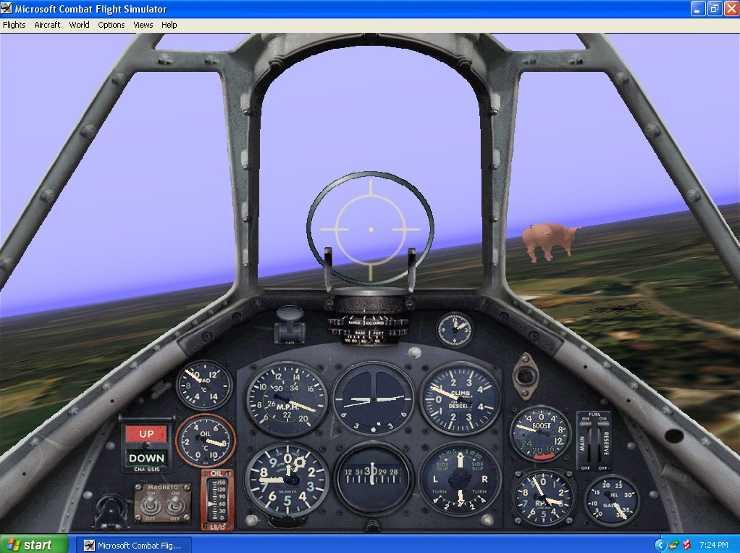Open the Views menu
This screenshot has height=553, width=740.
tap(143, 25)
